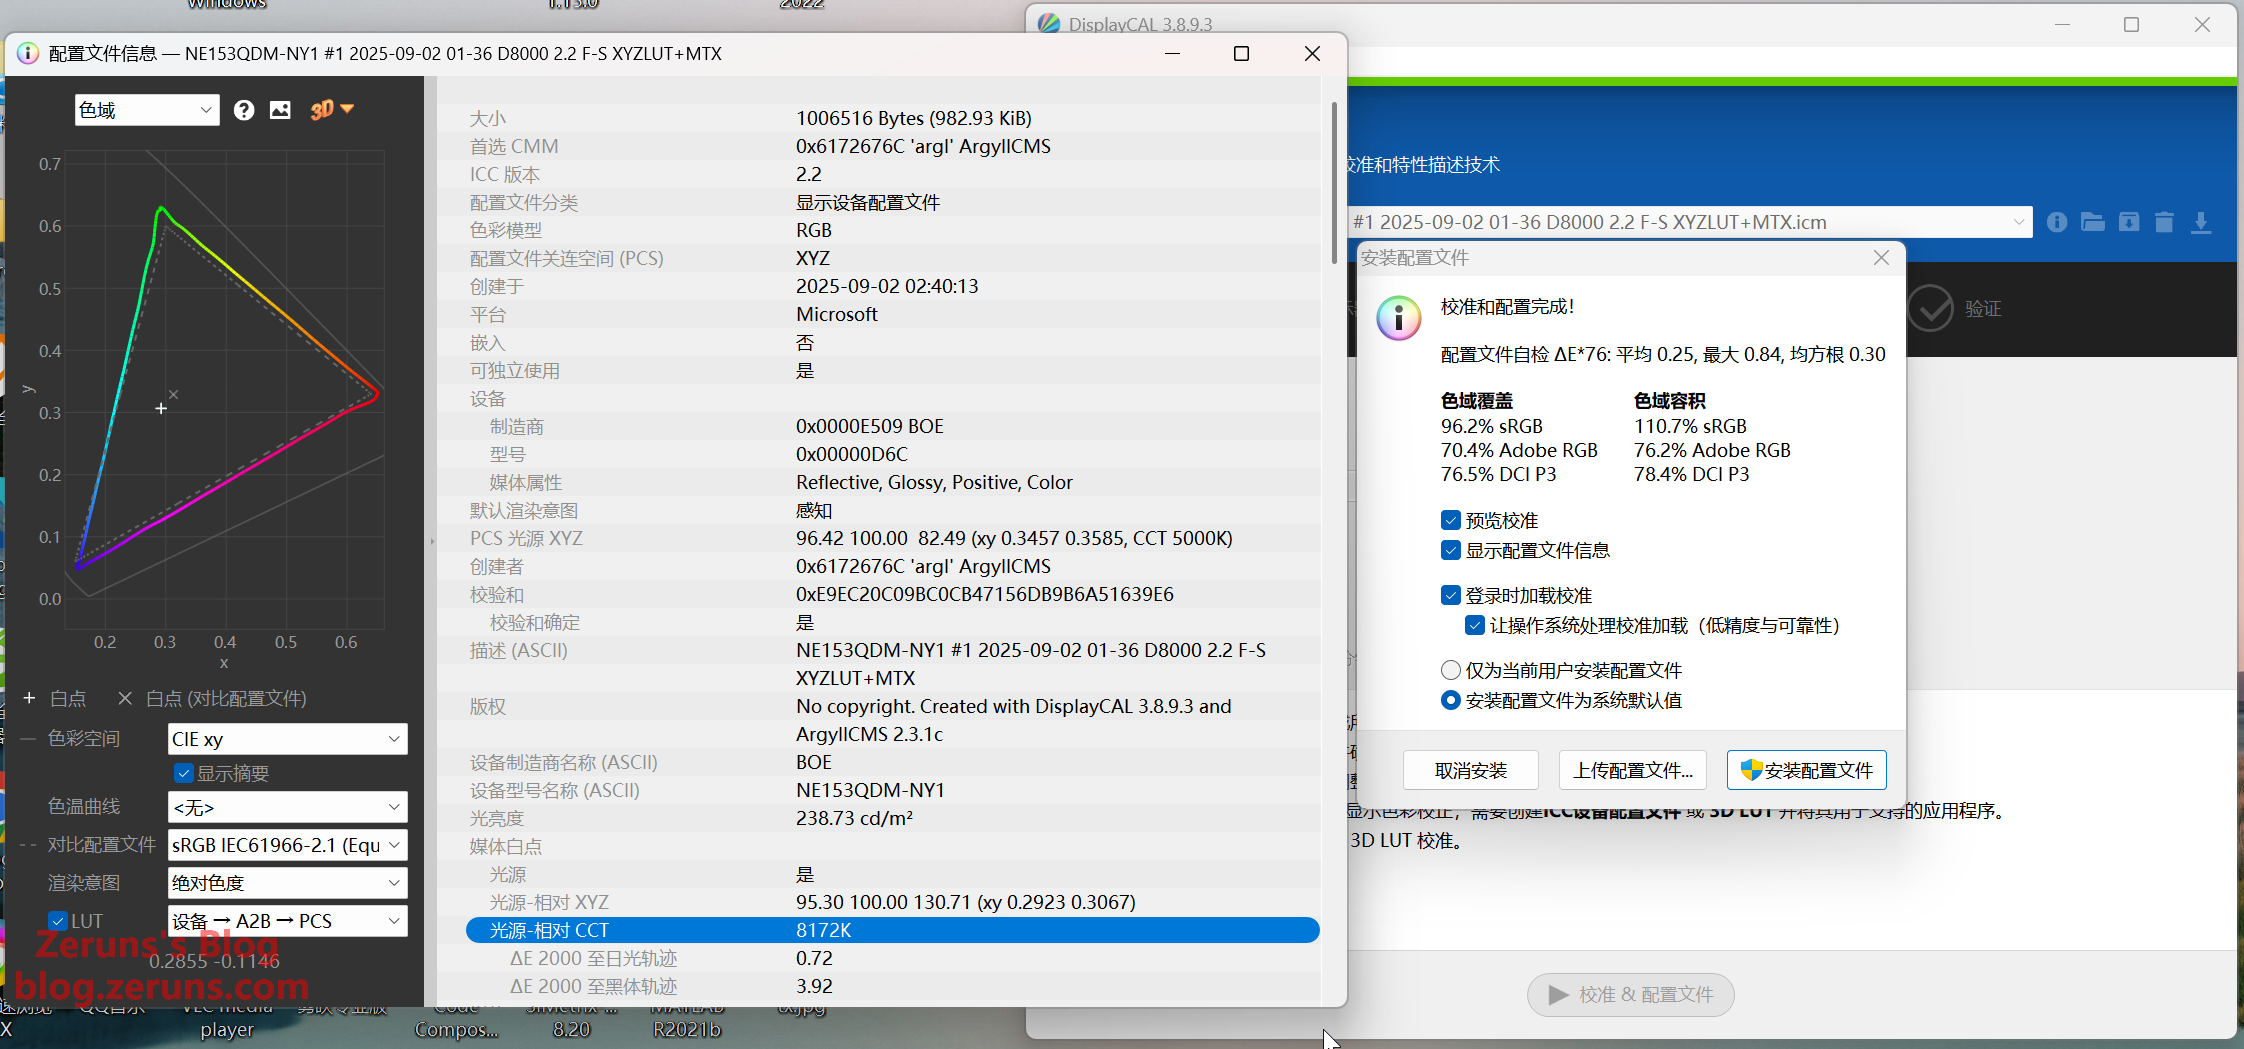Select the 仅为当前用户安装配置文件 radio button
Image resolution: width=2244 pixels, height=1049 pixels.
point(1451,670)
